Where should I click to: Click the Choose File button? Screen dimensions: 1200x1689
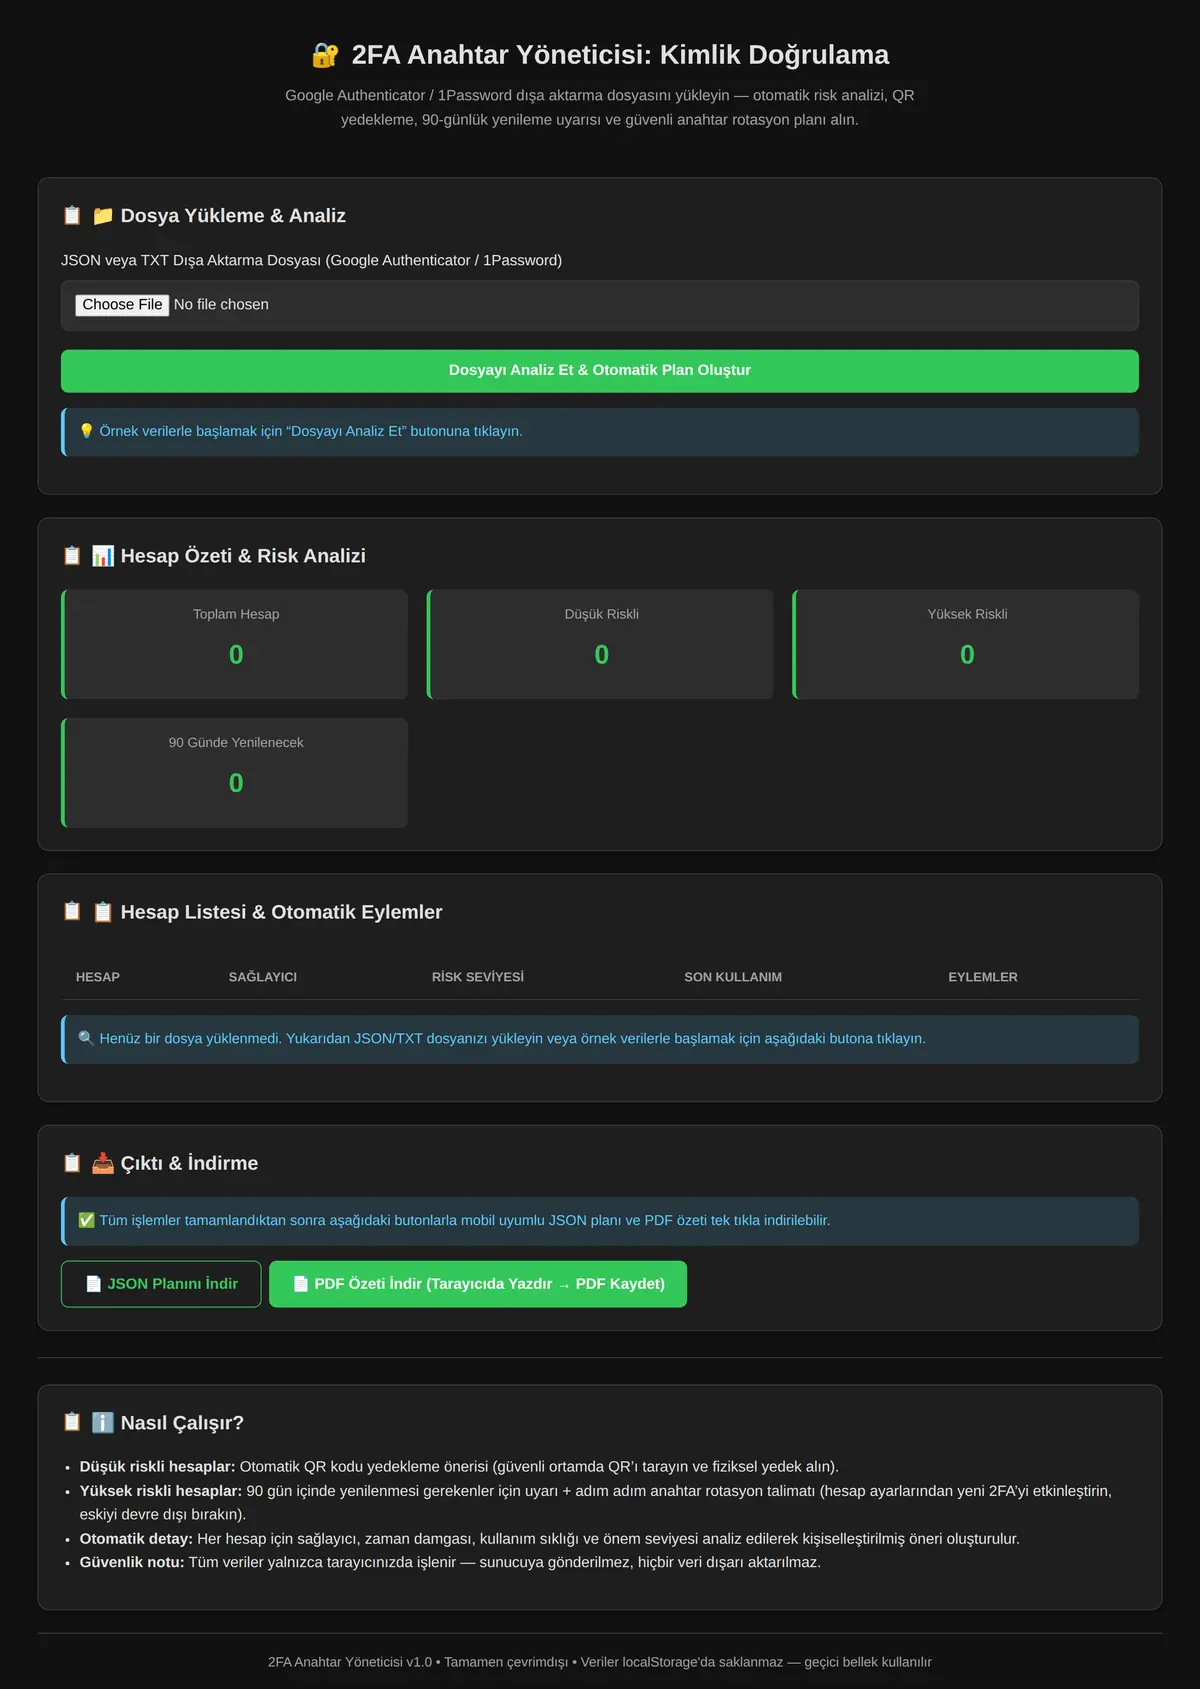point(122,305)
